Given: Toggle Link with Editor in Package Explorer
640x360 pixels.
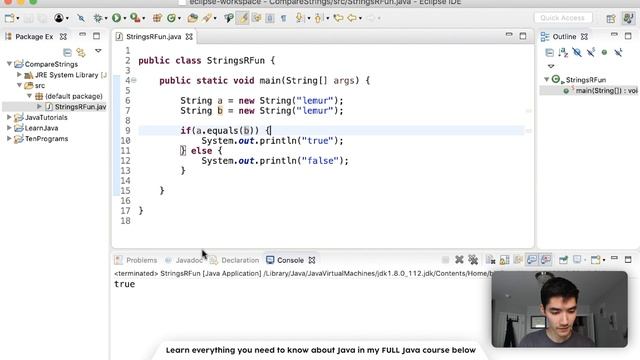Looking at the screenshot, I should click(x=81, y=52).
